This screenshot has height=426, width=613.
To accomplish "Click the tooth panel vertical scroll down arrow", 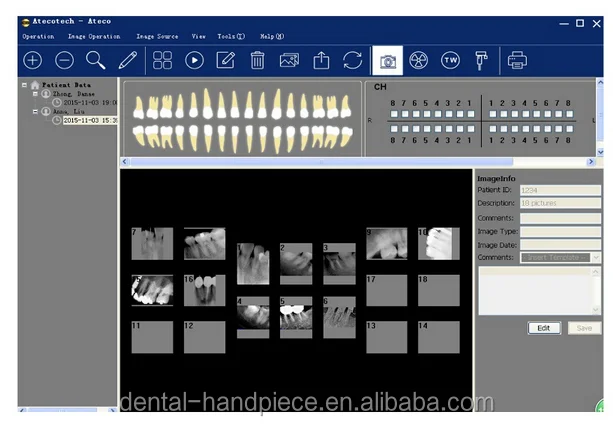I will [600, 152].
